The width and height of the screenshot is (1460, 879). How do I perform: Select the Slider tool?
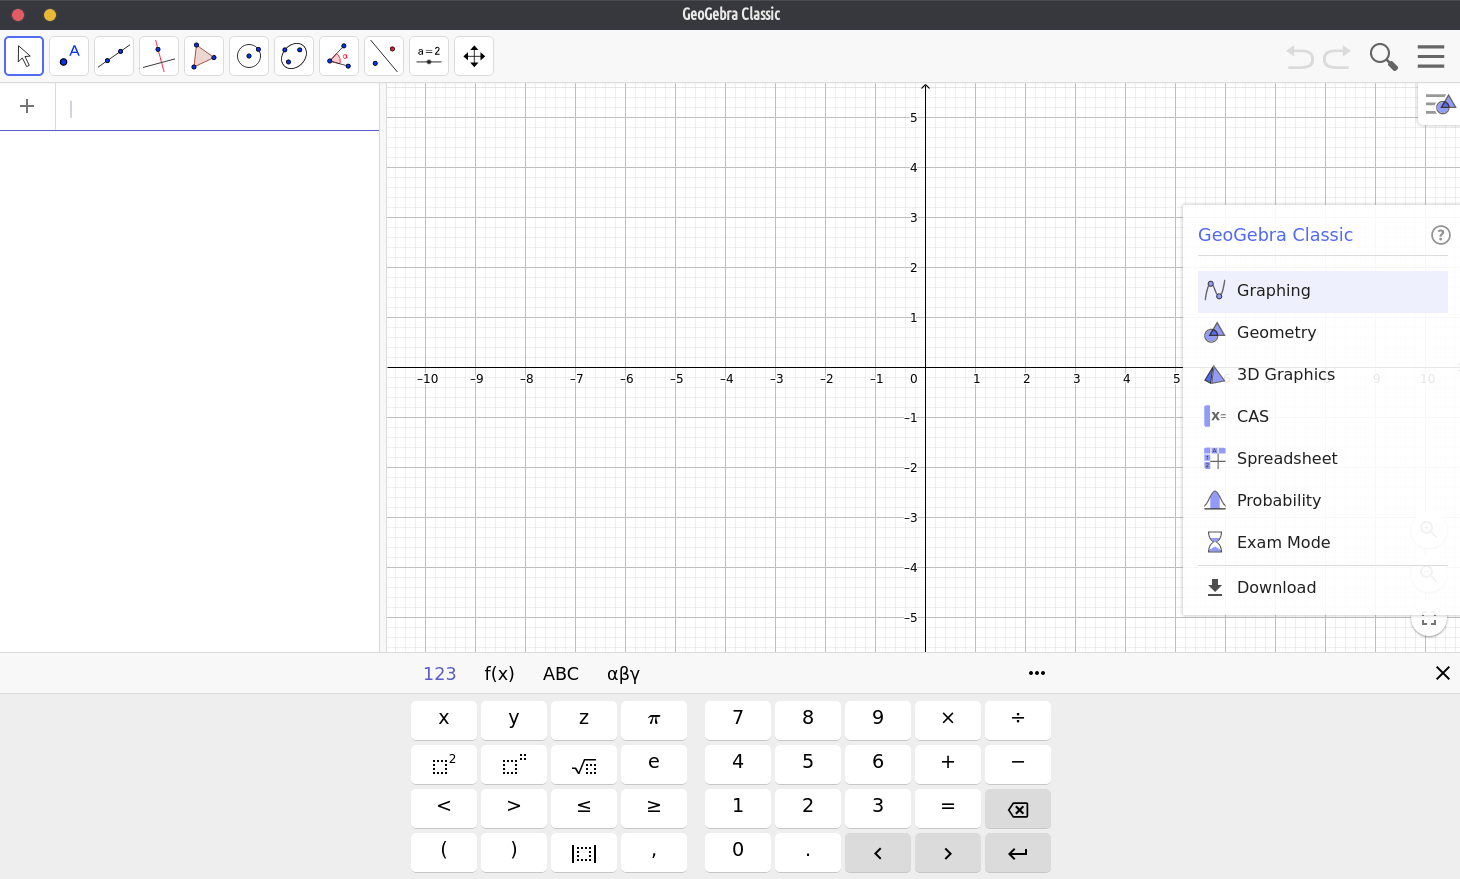pos(429,56)
